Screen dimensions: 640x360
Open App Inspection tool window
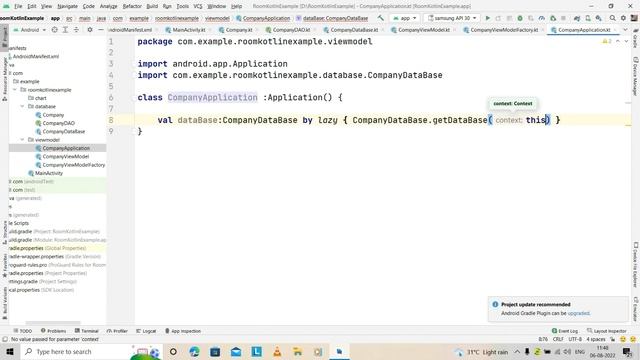click(x=183, y=331)
